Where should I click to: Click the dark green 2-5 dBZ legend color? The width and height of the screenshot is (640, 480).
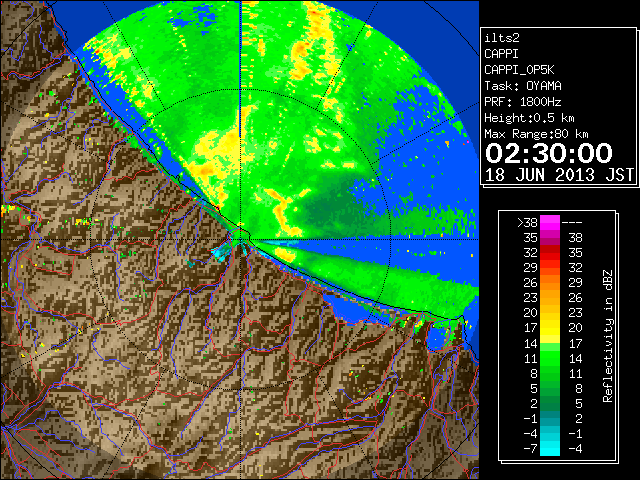tap(550, 403)
